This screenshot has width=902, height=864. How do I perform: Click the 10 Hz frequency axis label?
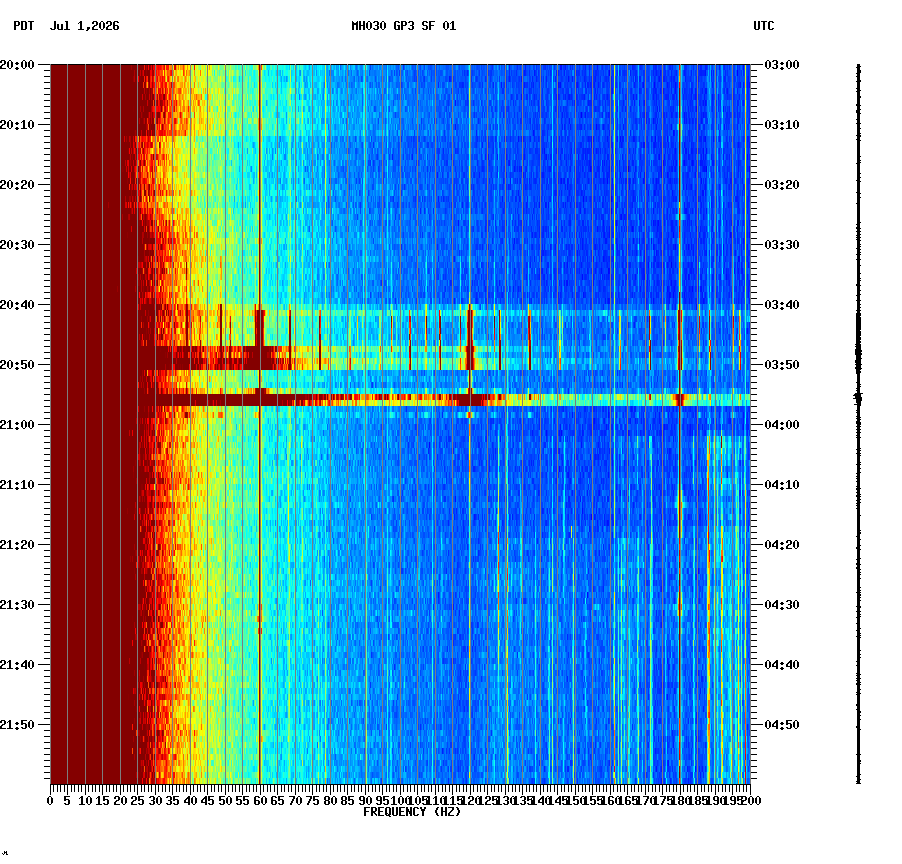pyautogui.click(x=85, y=801)
